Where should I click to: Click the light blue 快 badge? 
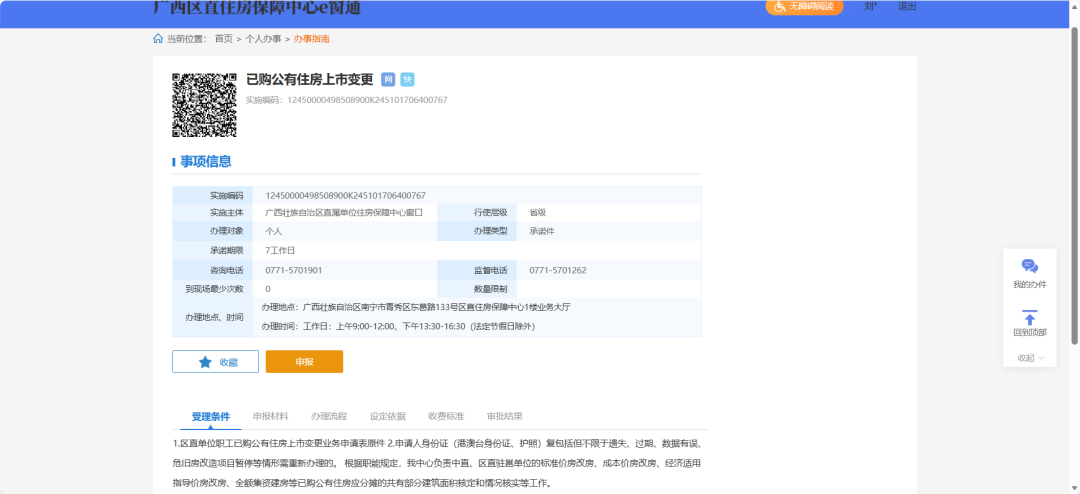click(x=407, y=80)
